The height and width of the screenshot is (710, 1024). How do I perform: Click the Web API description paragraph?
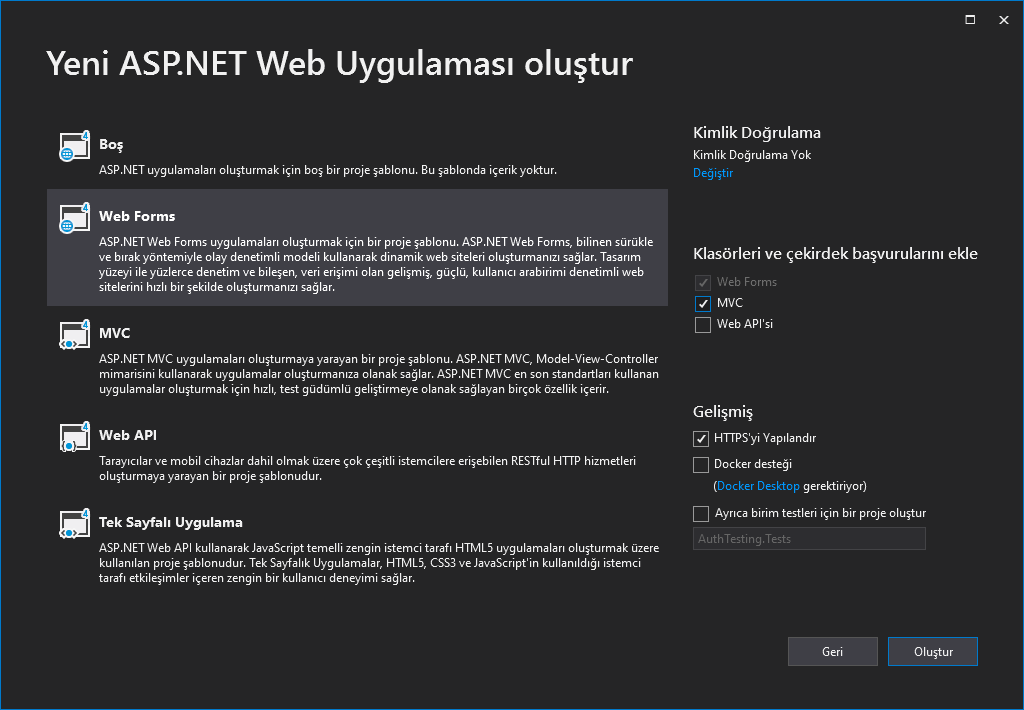[x=368, y=468]
